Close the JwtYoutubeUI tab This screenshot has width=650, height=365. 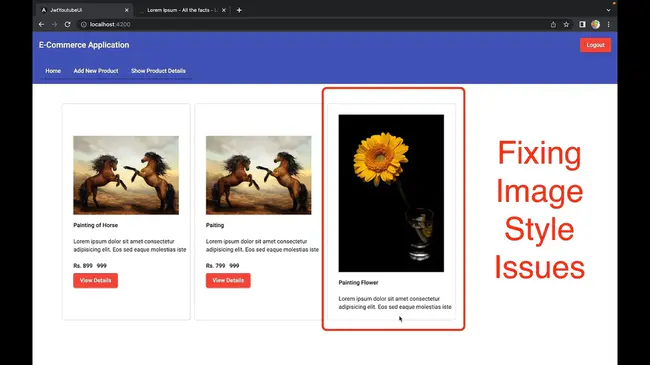(x=127, y=10)
